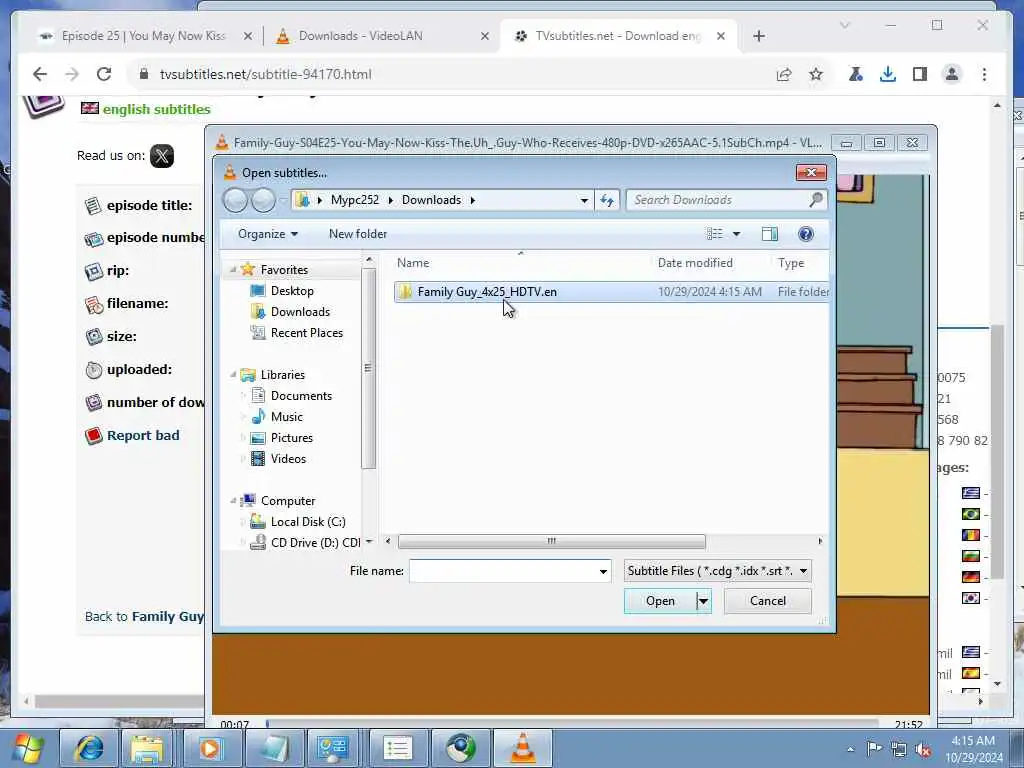Bookmark this page star icon
The height and width of the screenshot is (768, 1024).
pyautogui.click(x=816, y=74)
